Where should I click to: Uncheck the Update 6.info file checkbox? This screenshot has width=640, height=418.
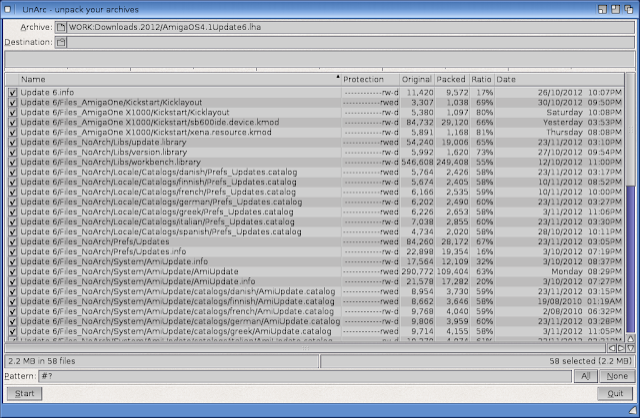pyautogui.click(x=13, y=92)
